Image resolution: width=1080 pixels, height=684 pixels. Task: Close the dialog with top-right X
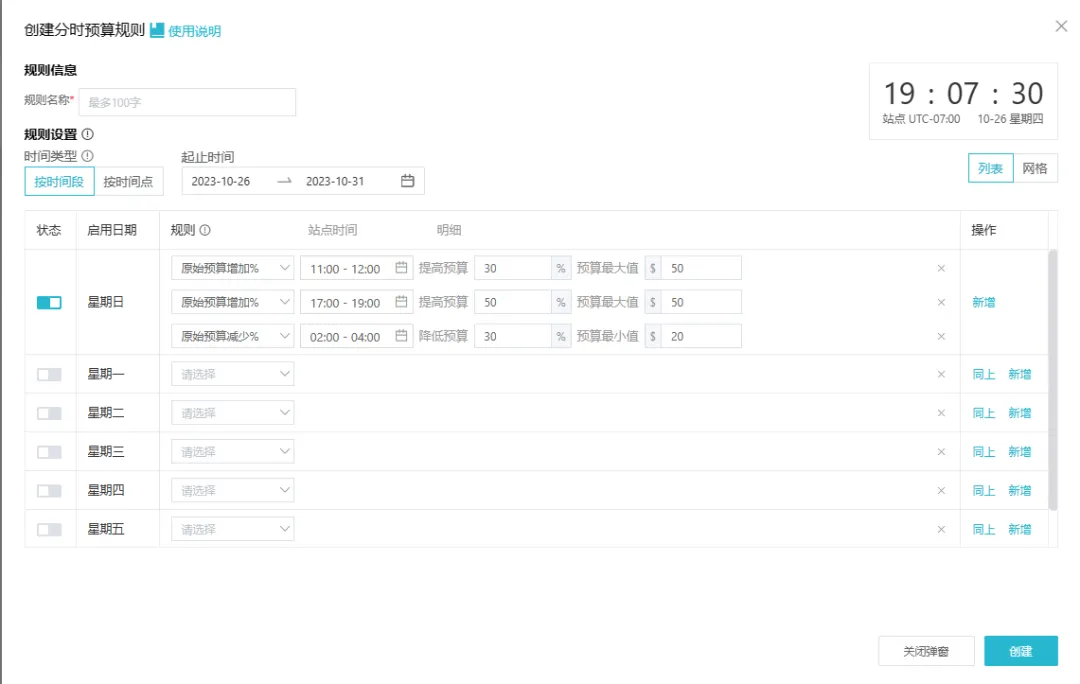(1061, 26)
